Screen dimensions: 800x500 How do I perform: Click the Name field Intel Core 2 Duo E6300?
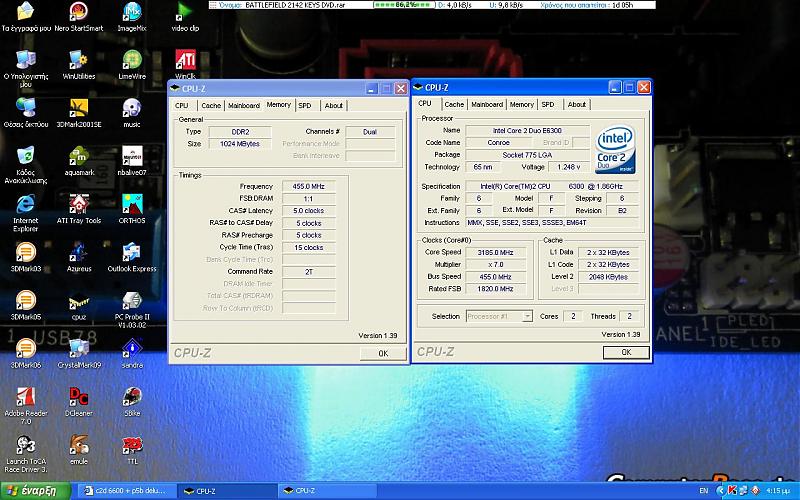(528, 131)
